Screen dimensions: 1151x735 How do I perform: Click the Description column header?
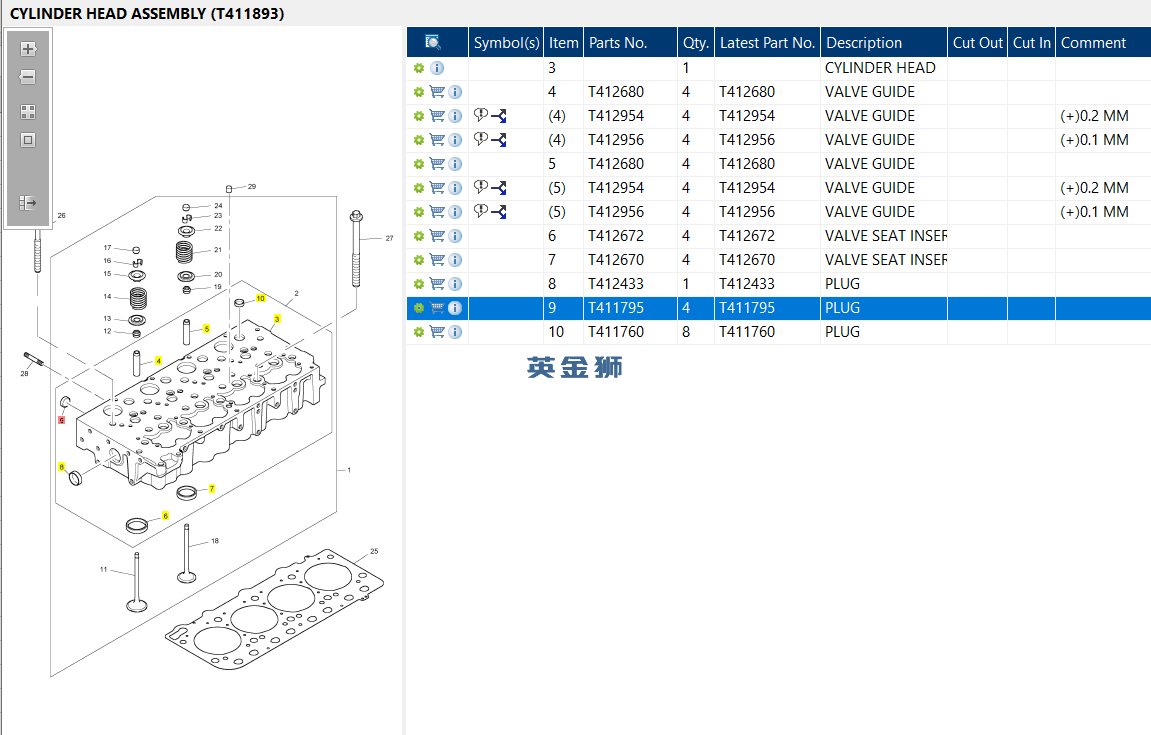point(864,42)
